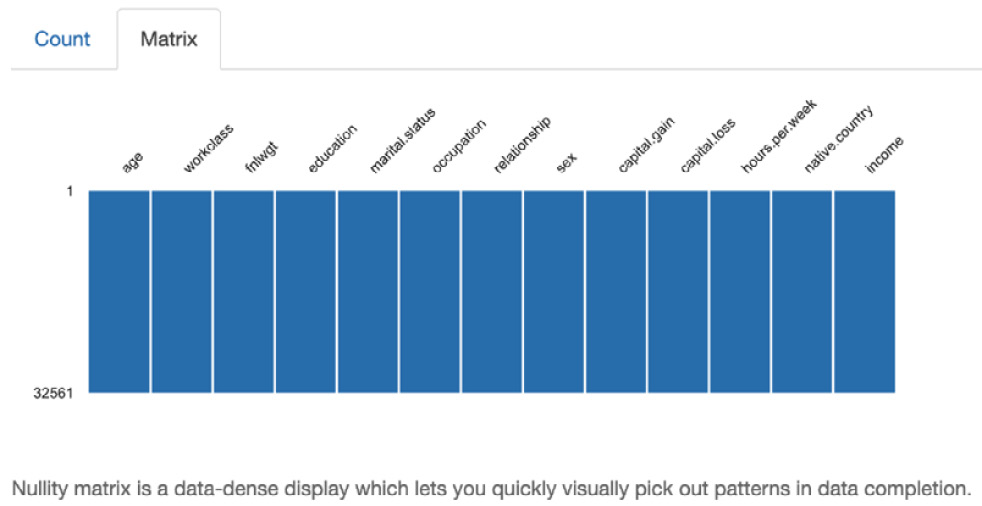Screen dimensions: 982x506
Task: Select the fnlwgt column bar
Action: [244, 292]
